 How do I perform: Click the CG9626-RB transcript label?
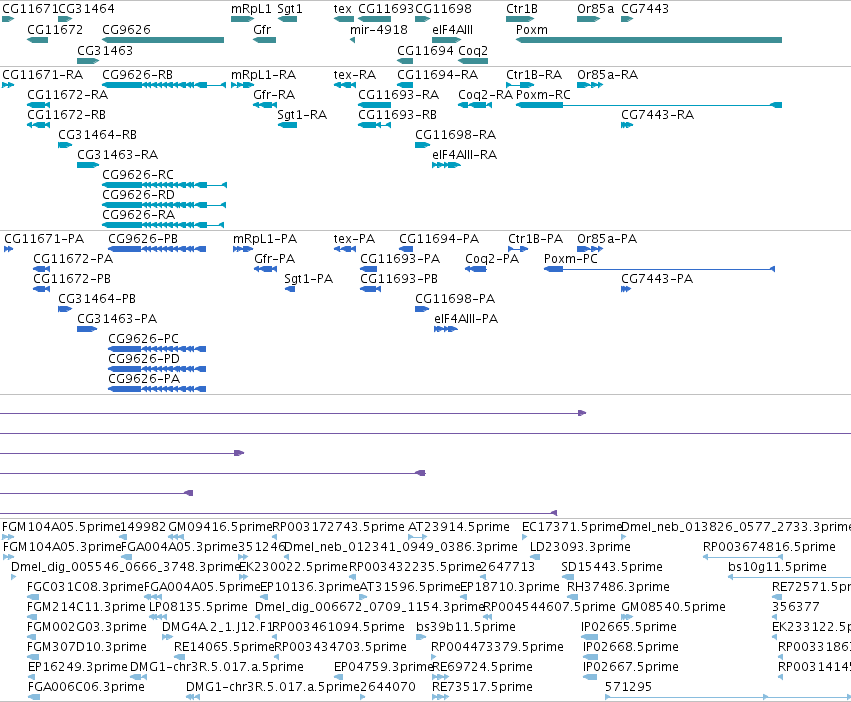137,74
